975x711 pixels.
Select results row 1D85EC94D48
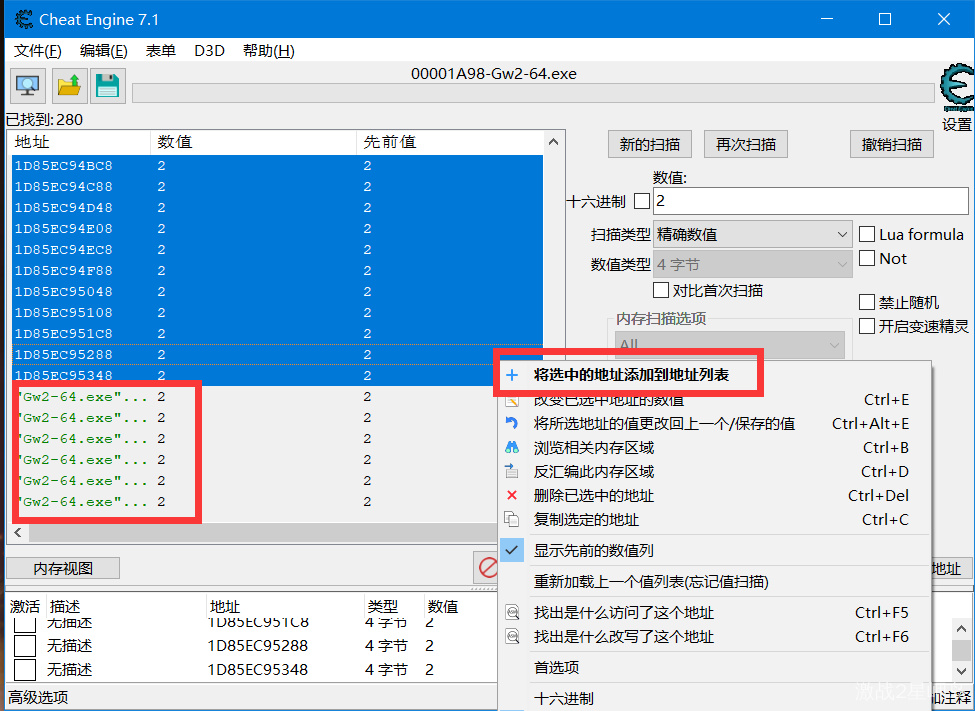[277, 208]
